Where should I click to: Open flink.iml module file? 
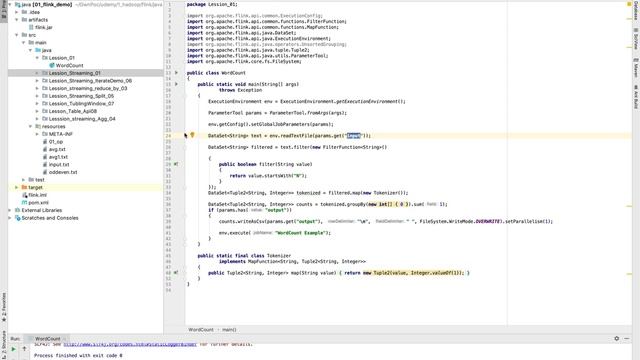click(x=38, y=195)
